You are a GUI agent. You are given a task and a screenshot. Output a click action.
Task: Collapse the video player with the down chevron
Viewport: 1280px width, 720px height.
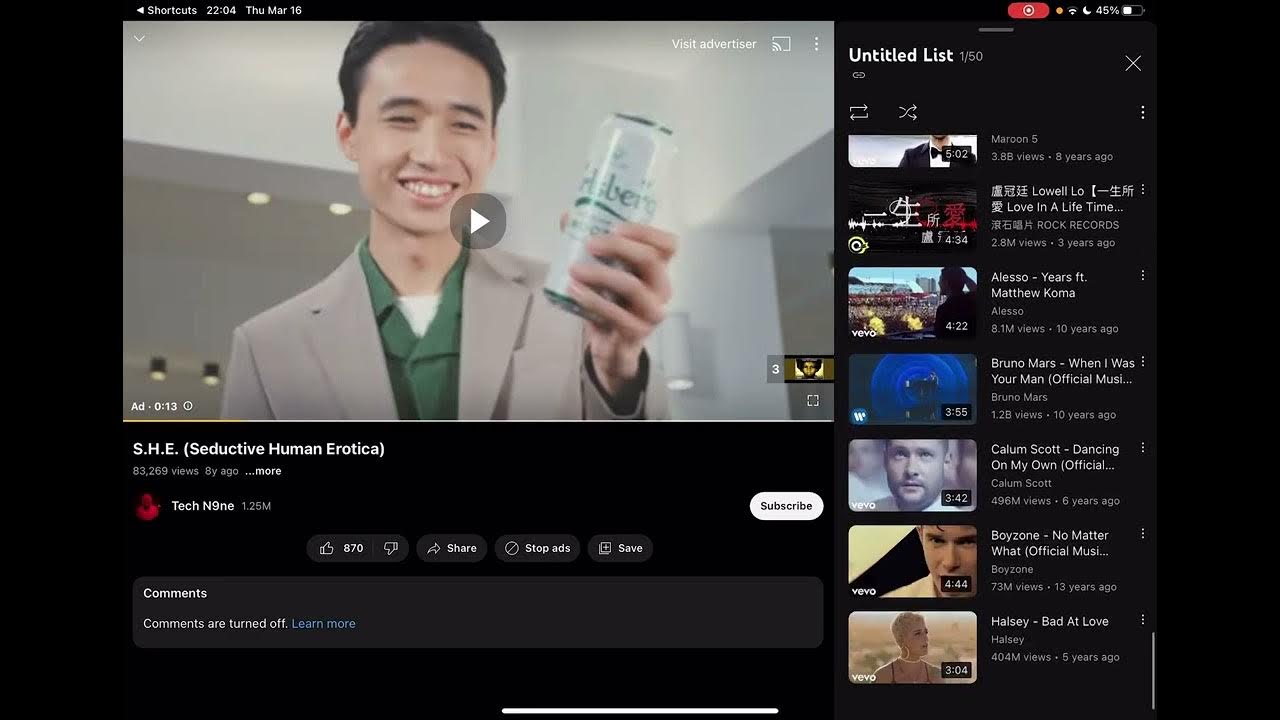[139, 39]
